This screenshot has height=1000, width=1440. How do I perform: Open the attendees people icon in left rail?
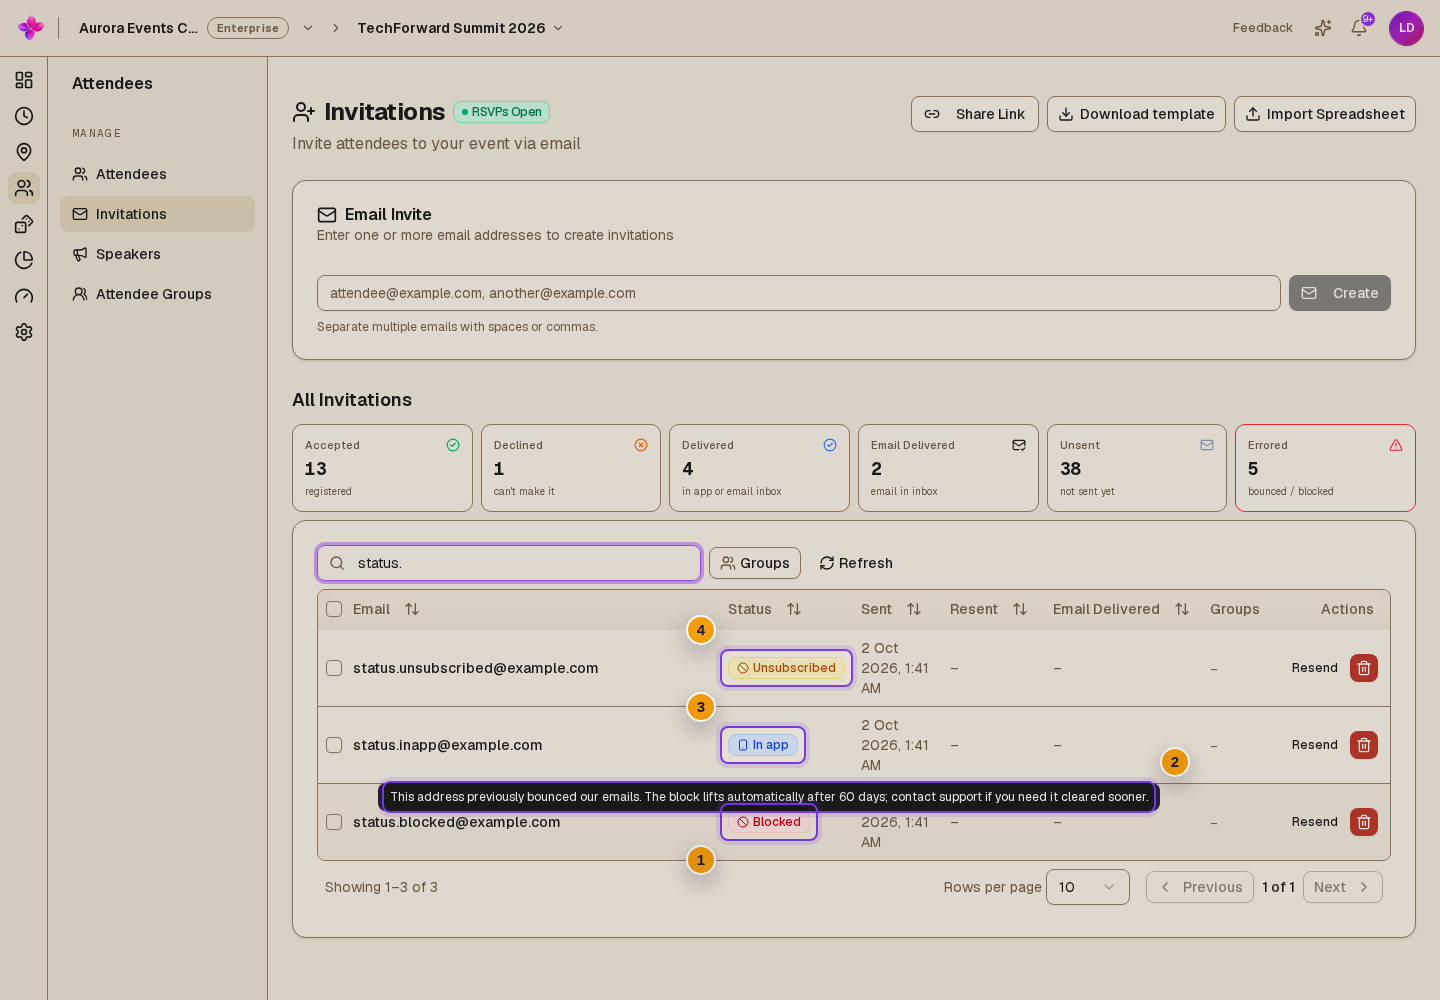point(24,188)
